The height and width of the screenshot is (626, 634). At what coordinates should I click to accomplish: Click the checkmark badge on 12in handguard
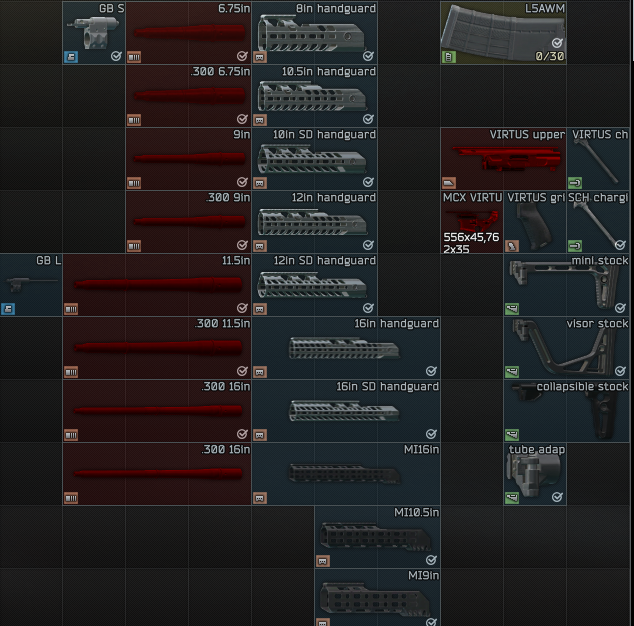[x=368, y=245]
